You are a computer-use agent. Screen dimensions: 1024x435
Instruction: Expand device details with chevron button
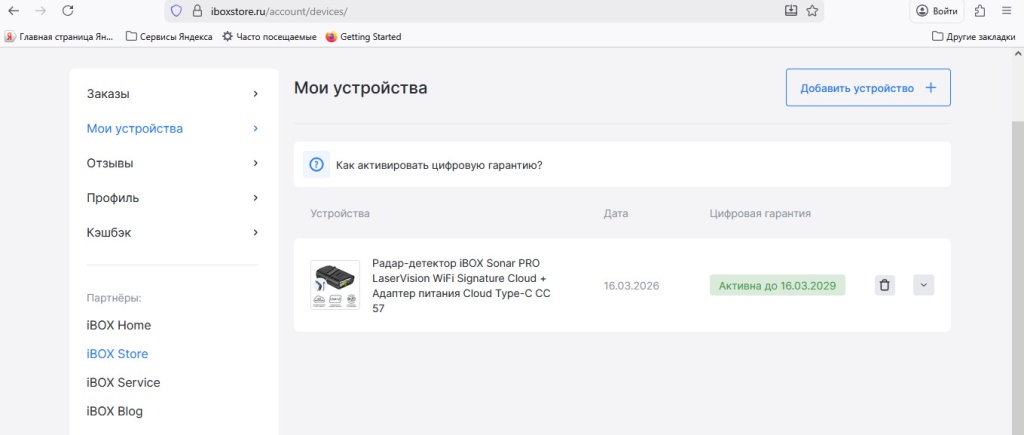click(923, 285)
